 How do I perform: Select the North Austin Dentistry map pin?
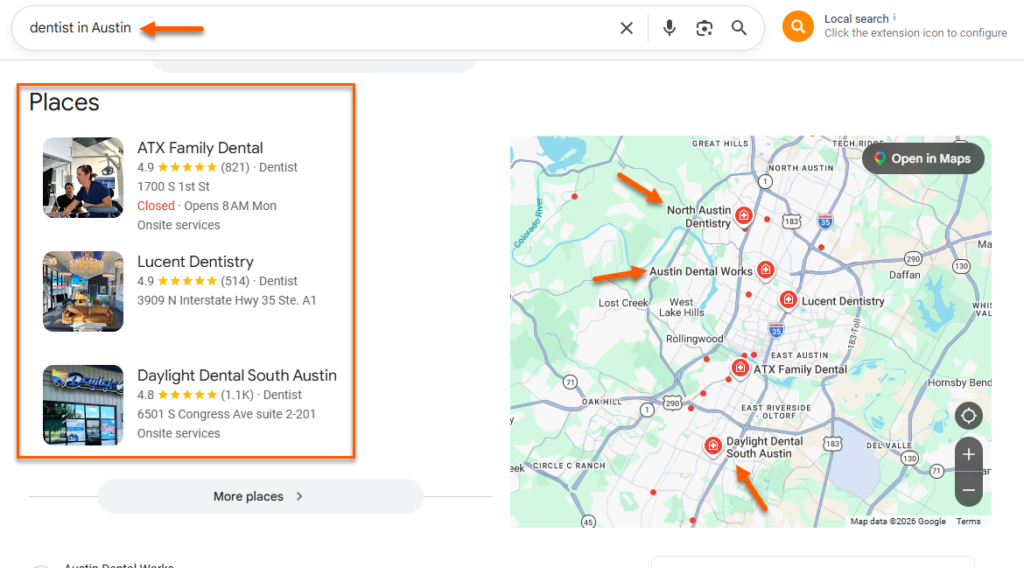point(743,215)
